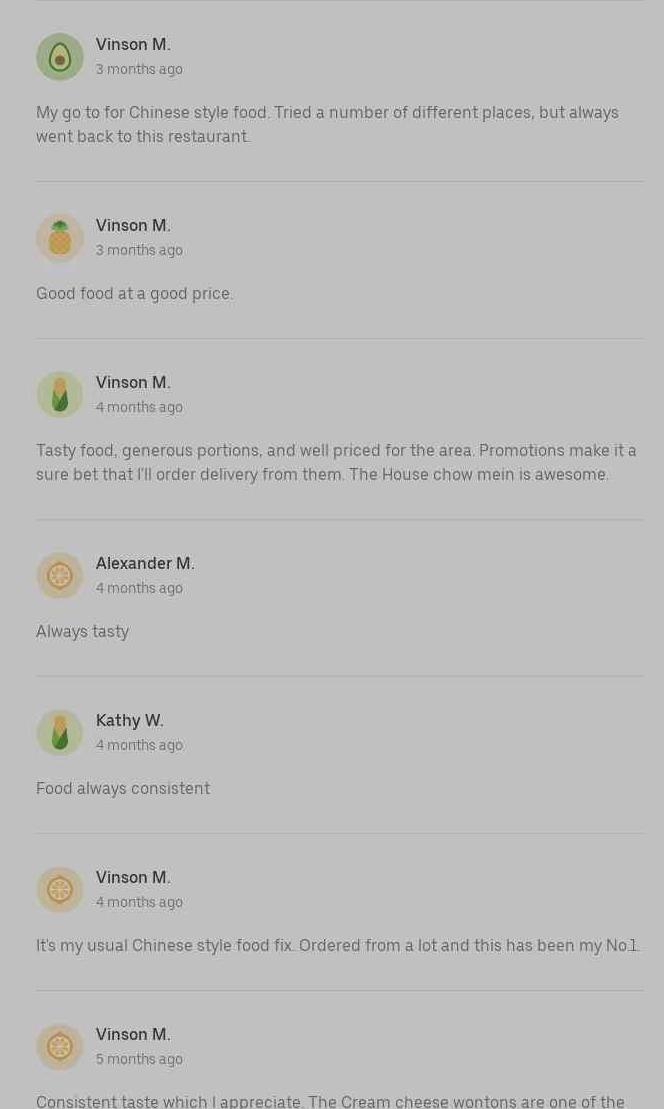Click the 'Tasty food, generous portions' review text
The width and height of the screenshot is (664, 1109).
336,462
